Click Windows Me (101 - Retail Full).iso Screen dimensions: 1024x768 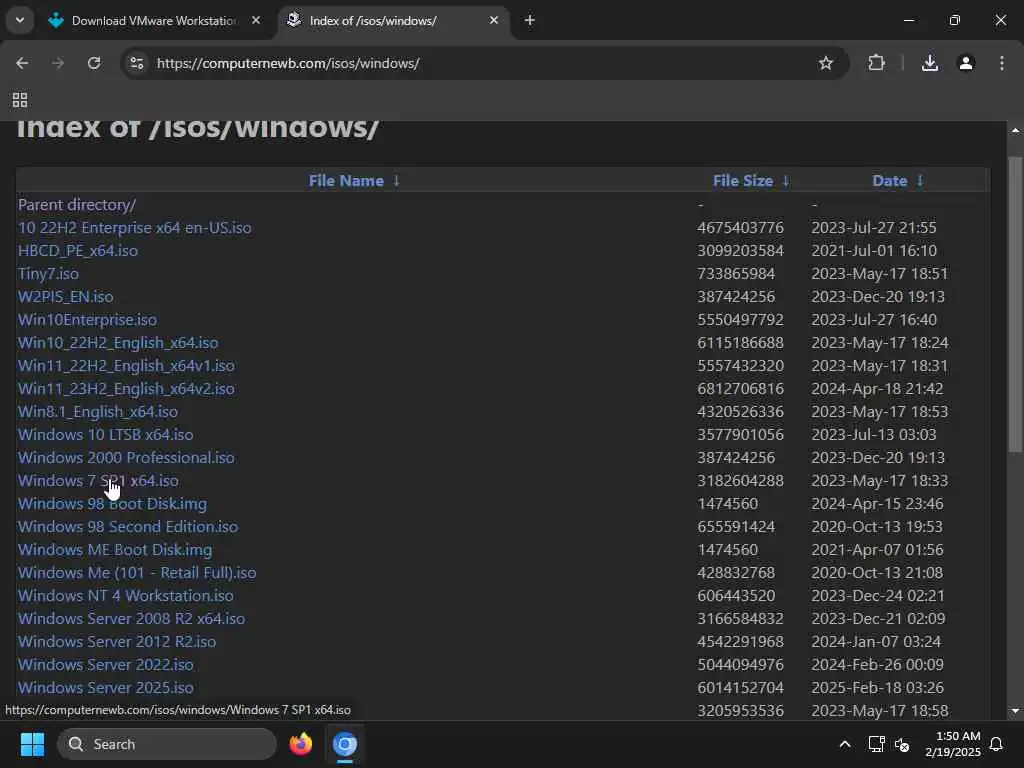tap(137, 573)
